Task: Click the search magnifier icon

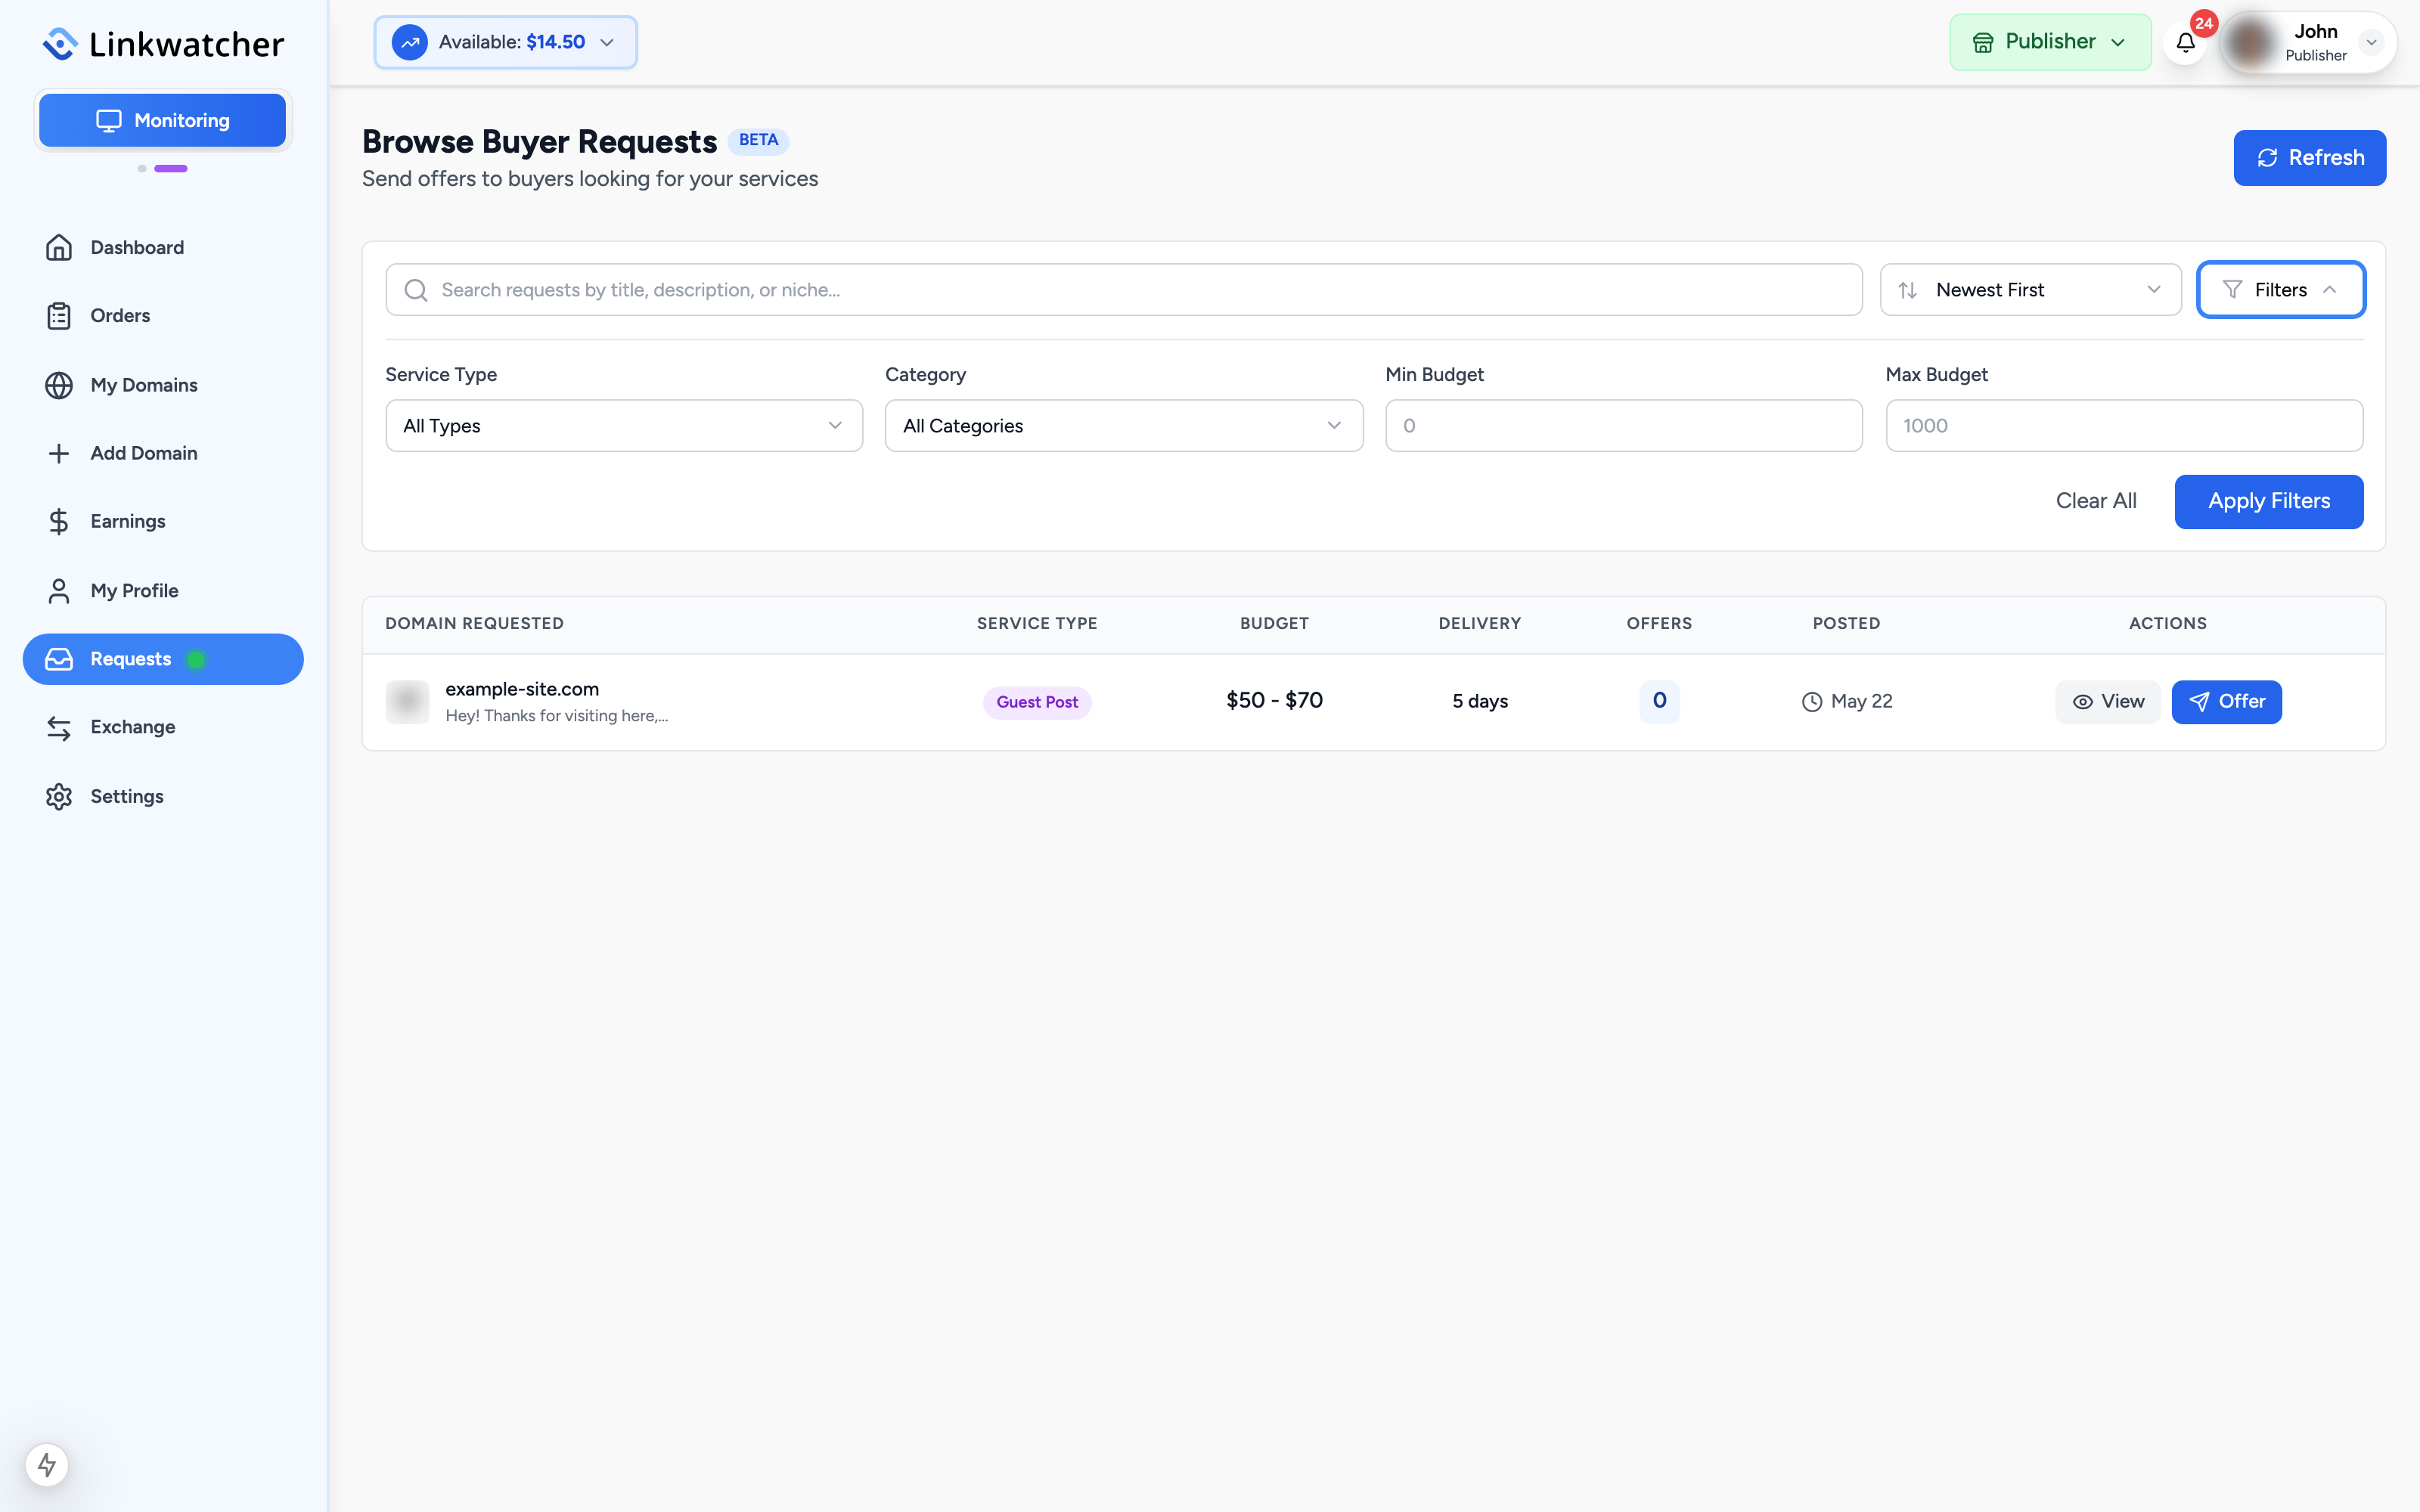Action: (416, 290)
